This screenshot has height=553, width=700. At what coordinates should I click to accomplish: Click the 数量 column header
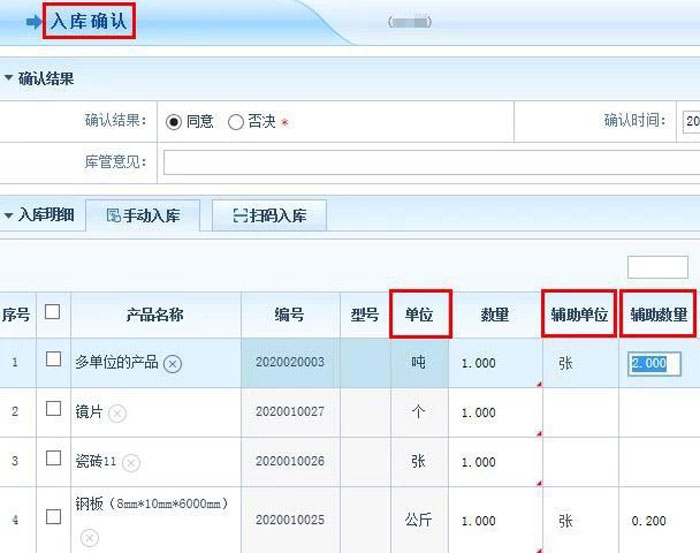click(494, 315)
